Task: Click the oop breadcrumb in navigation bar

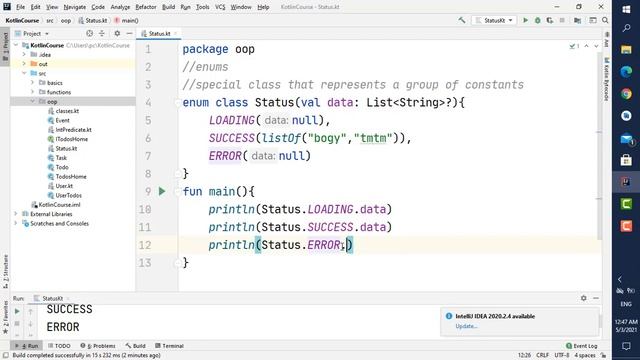Action: pyautogui.click(x=66, y=20)
